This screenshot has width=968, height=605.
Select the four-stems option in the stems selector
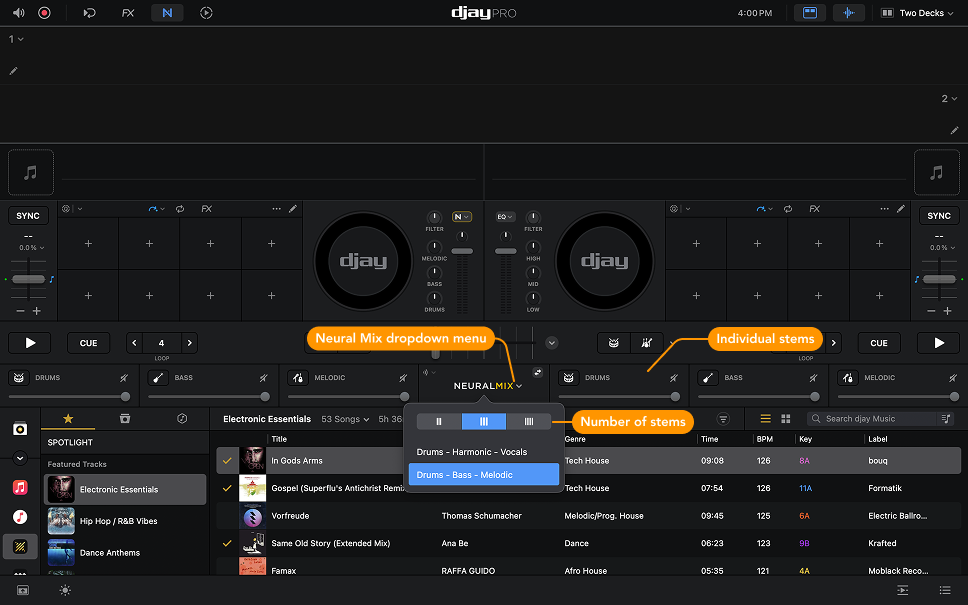pyautogui.click(x=528, y=421)
